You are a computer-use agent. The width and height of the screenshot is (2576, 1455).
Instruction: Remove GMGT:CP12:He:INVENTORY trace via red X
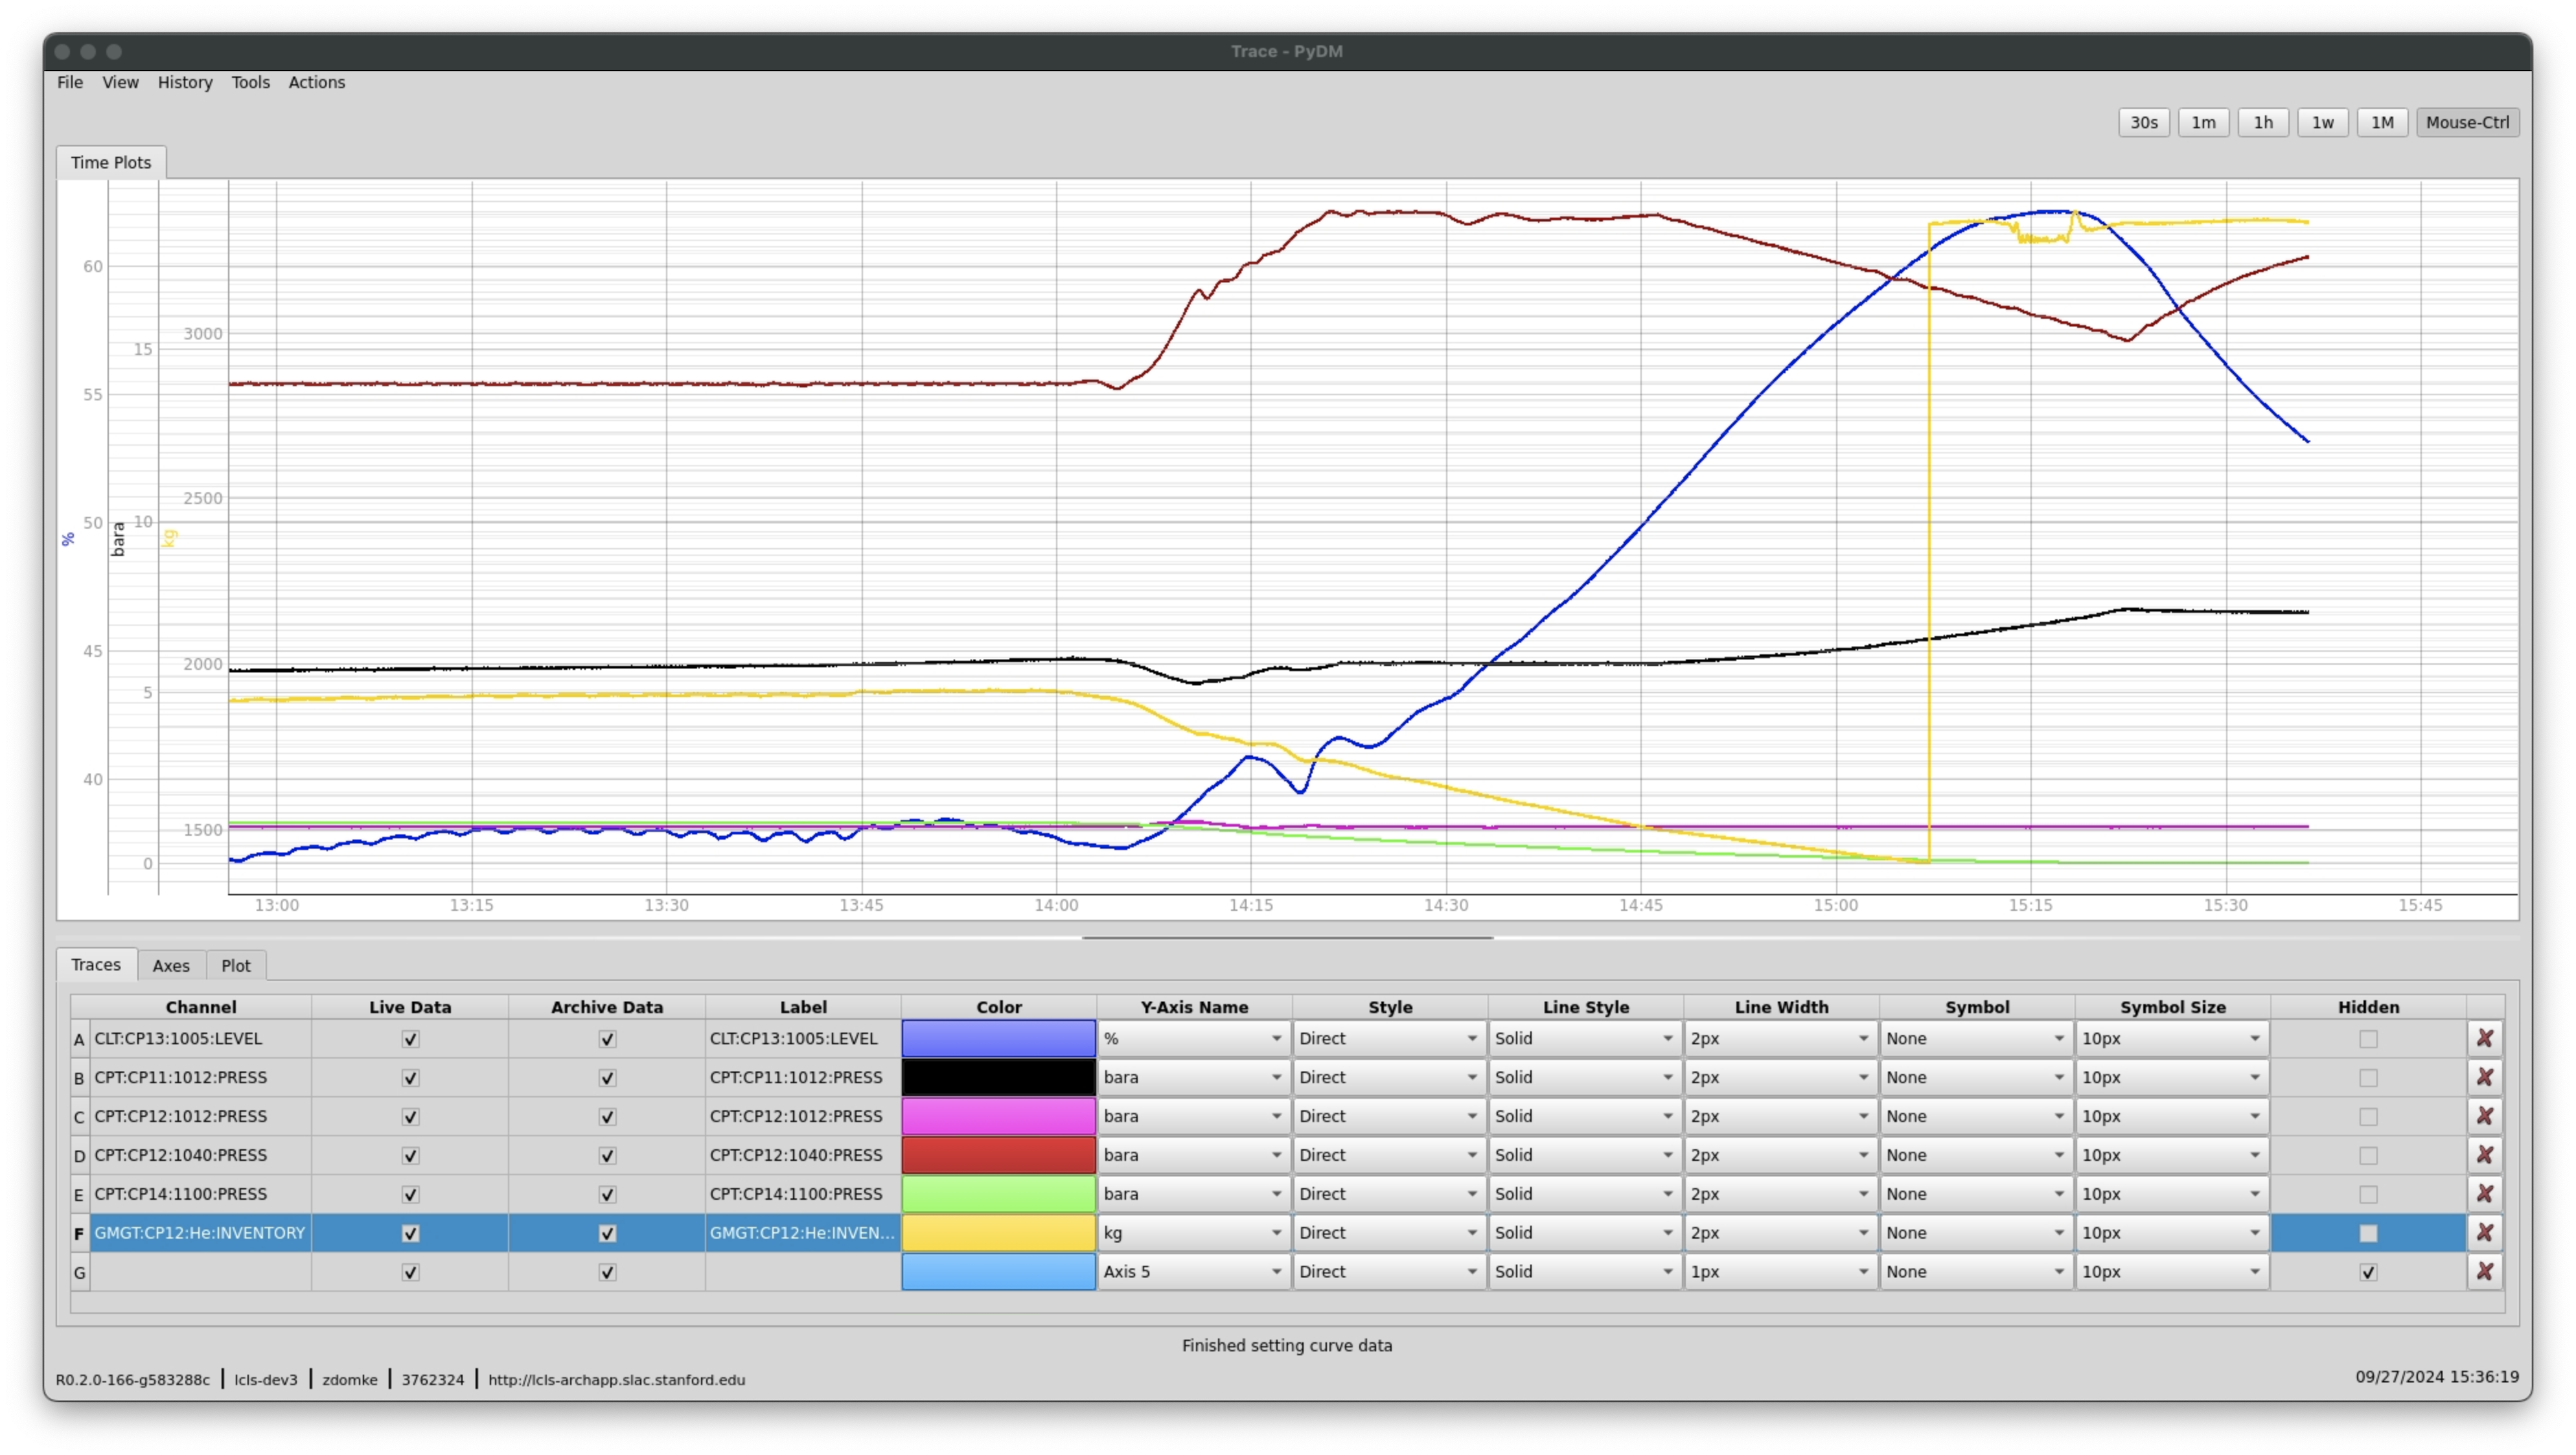click(x=2484, y=1233)
